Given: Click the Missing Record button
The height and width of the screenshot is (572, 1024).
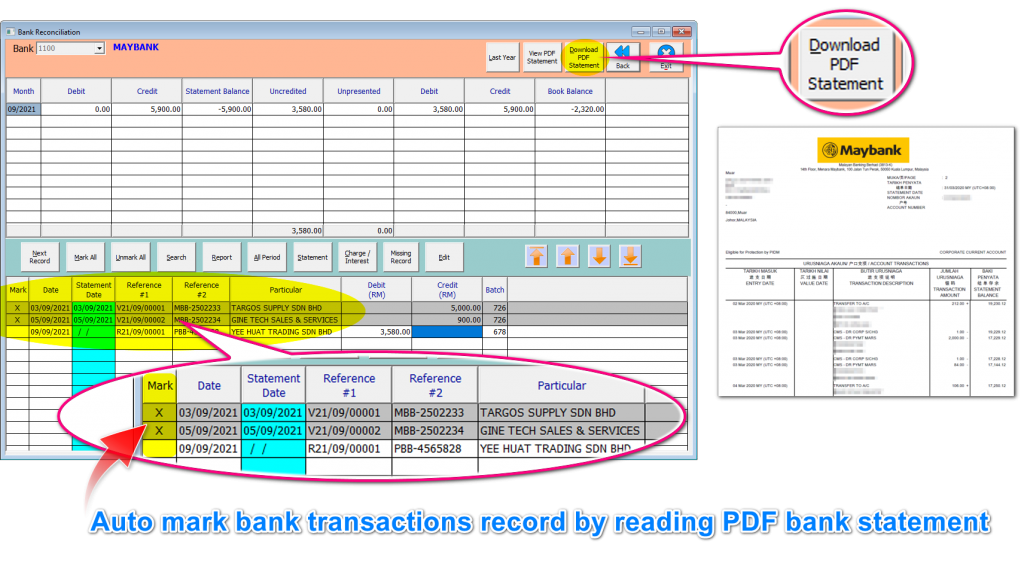Looking at the screenshot, I should click(x=400, y=257).
